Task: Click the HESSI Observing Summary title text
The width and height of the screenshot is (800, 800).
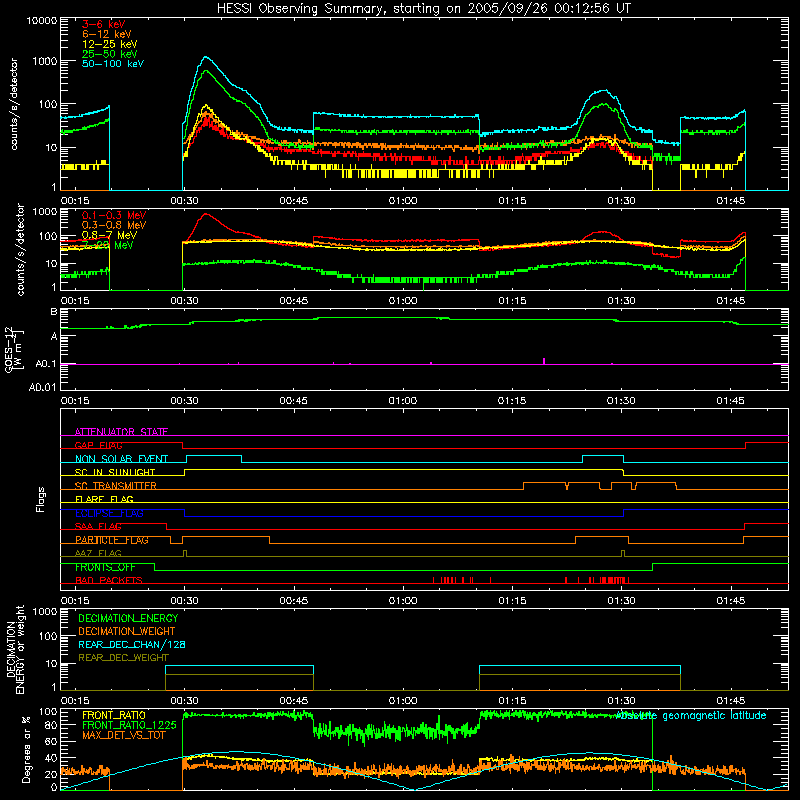Action: [424, 9]
